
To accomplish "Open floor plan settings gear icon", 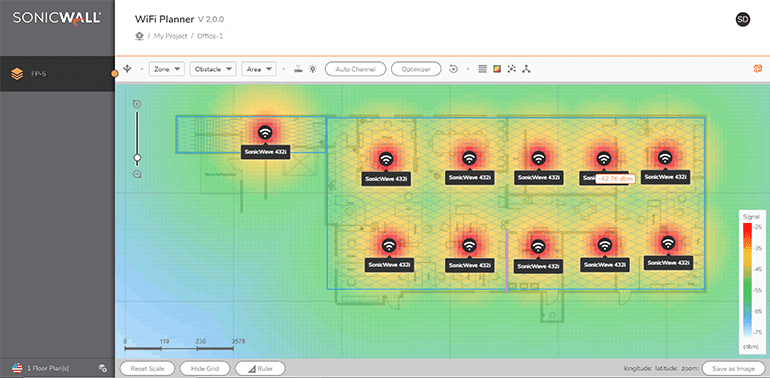I will (x=102, y=368).
